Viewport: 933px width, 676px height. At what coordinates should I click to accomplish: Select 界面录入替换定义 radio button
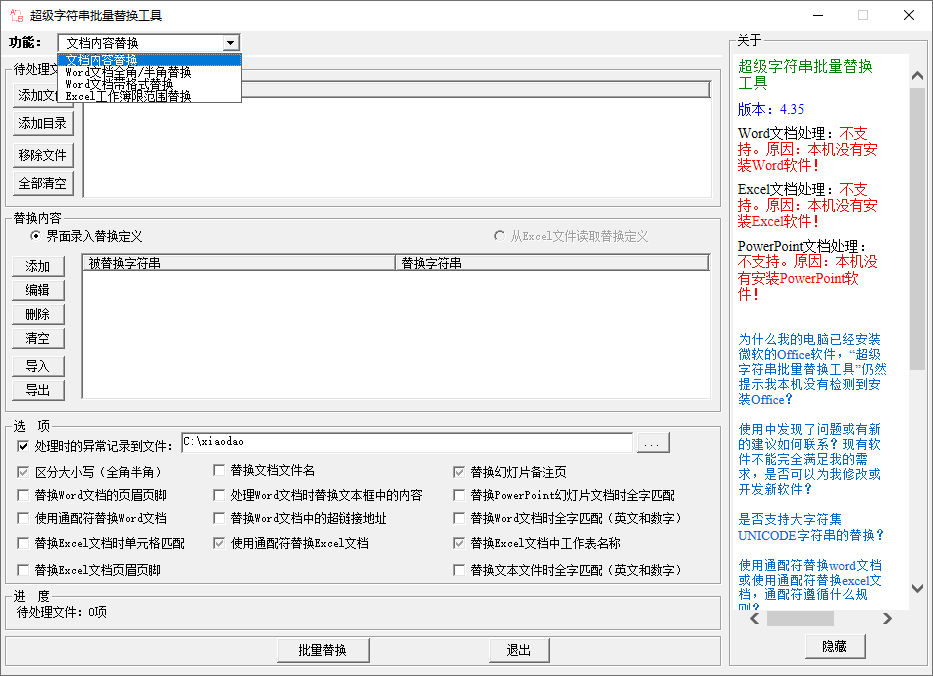[x=36, y=237]
